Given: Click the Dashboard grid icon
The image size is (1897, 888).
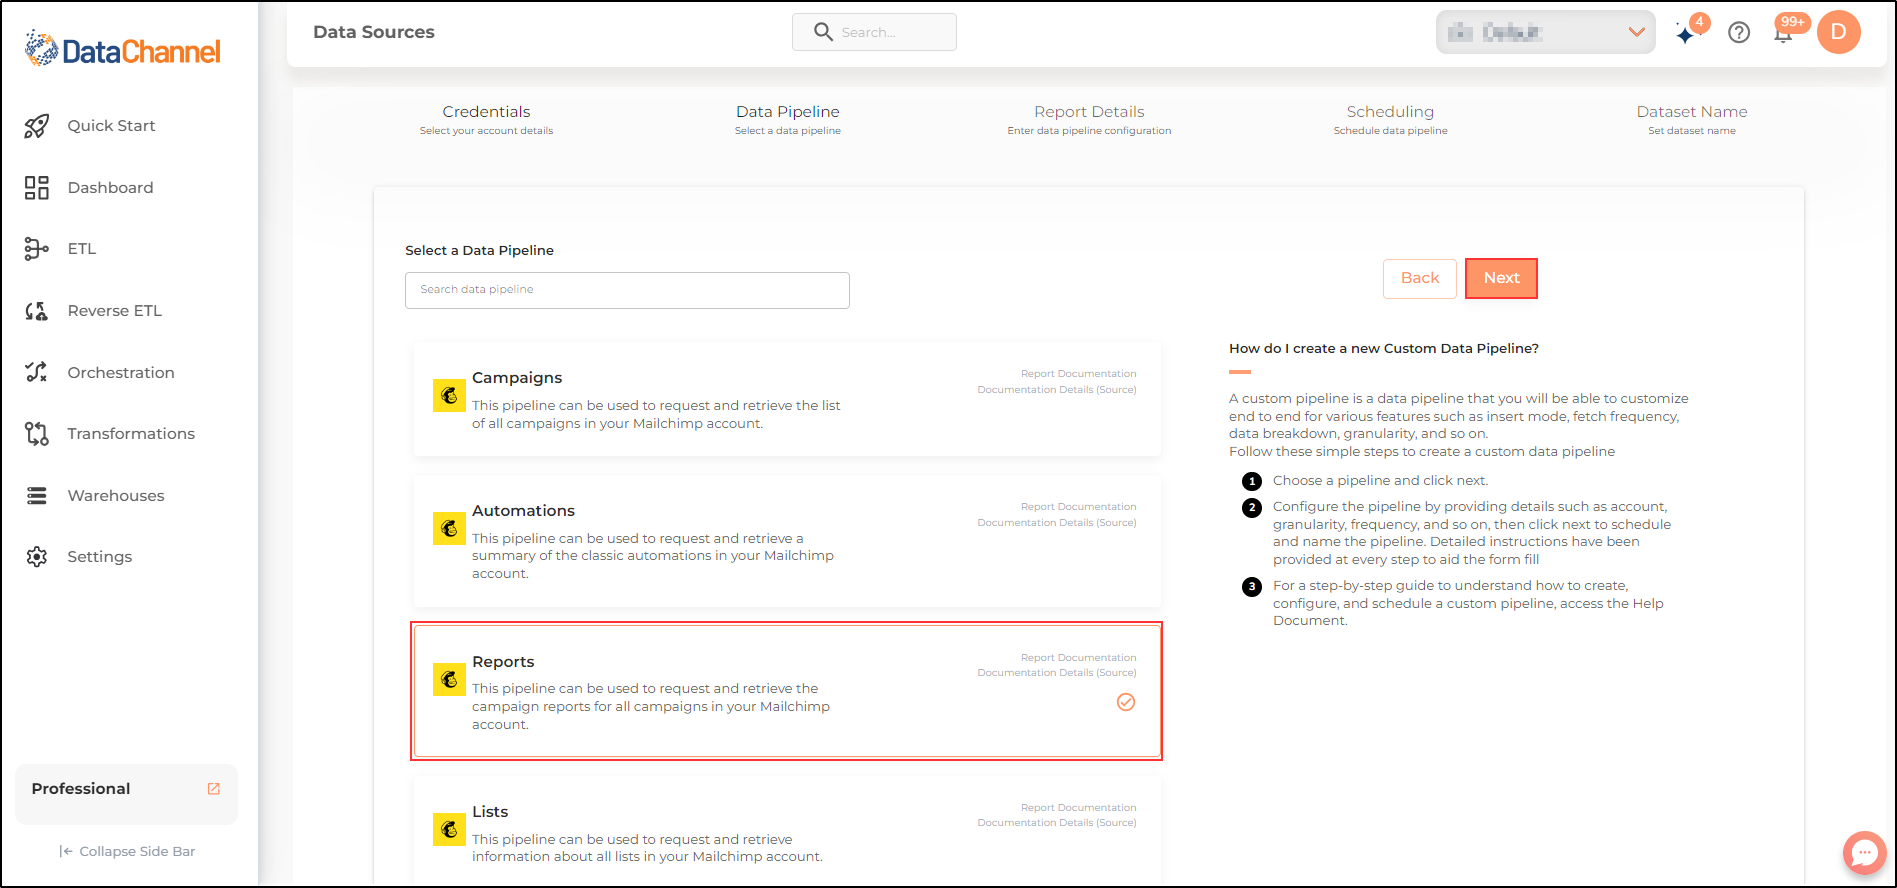Looking at the screenshot, I should pos(37,188).
